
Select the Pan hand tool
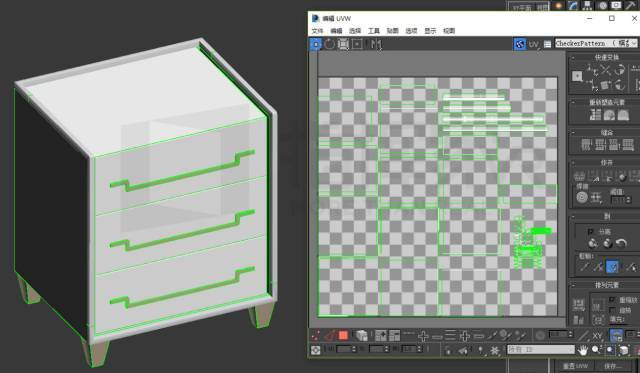pyautogui.click(x=582, y=350)
